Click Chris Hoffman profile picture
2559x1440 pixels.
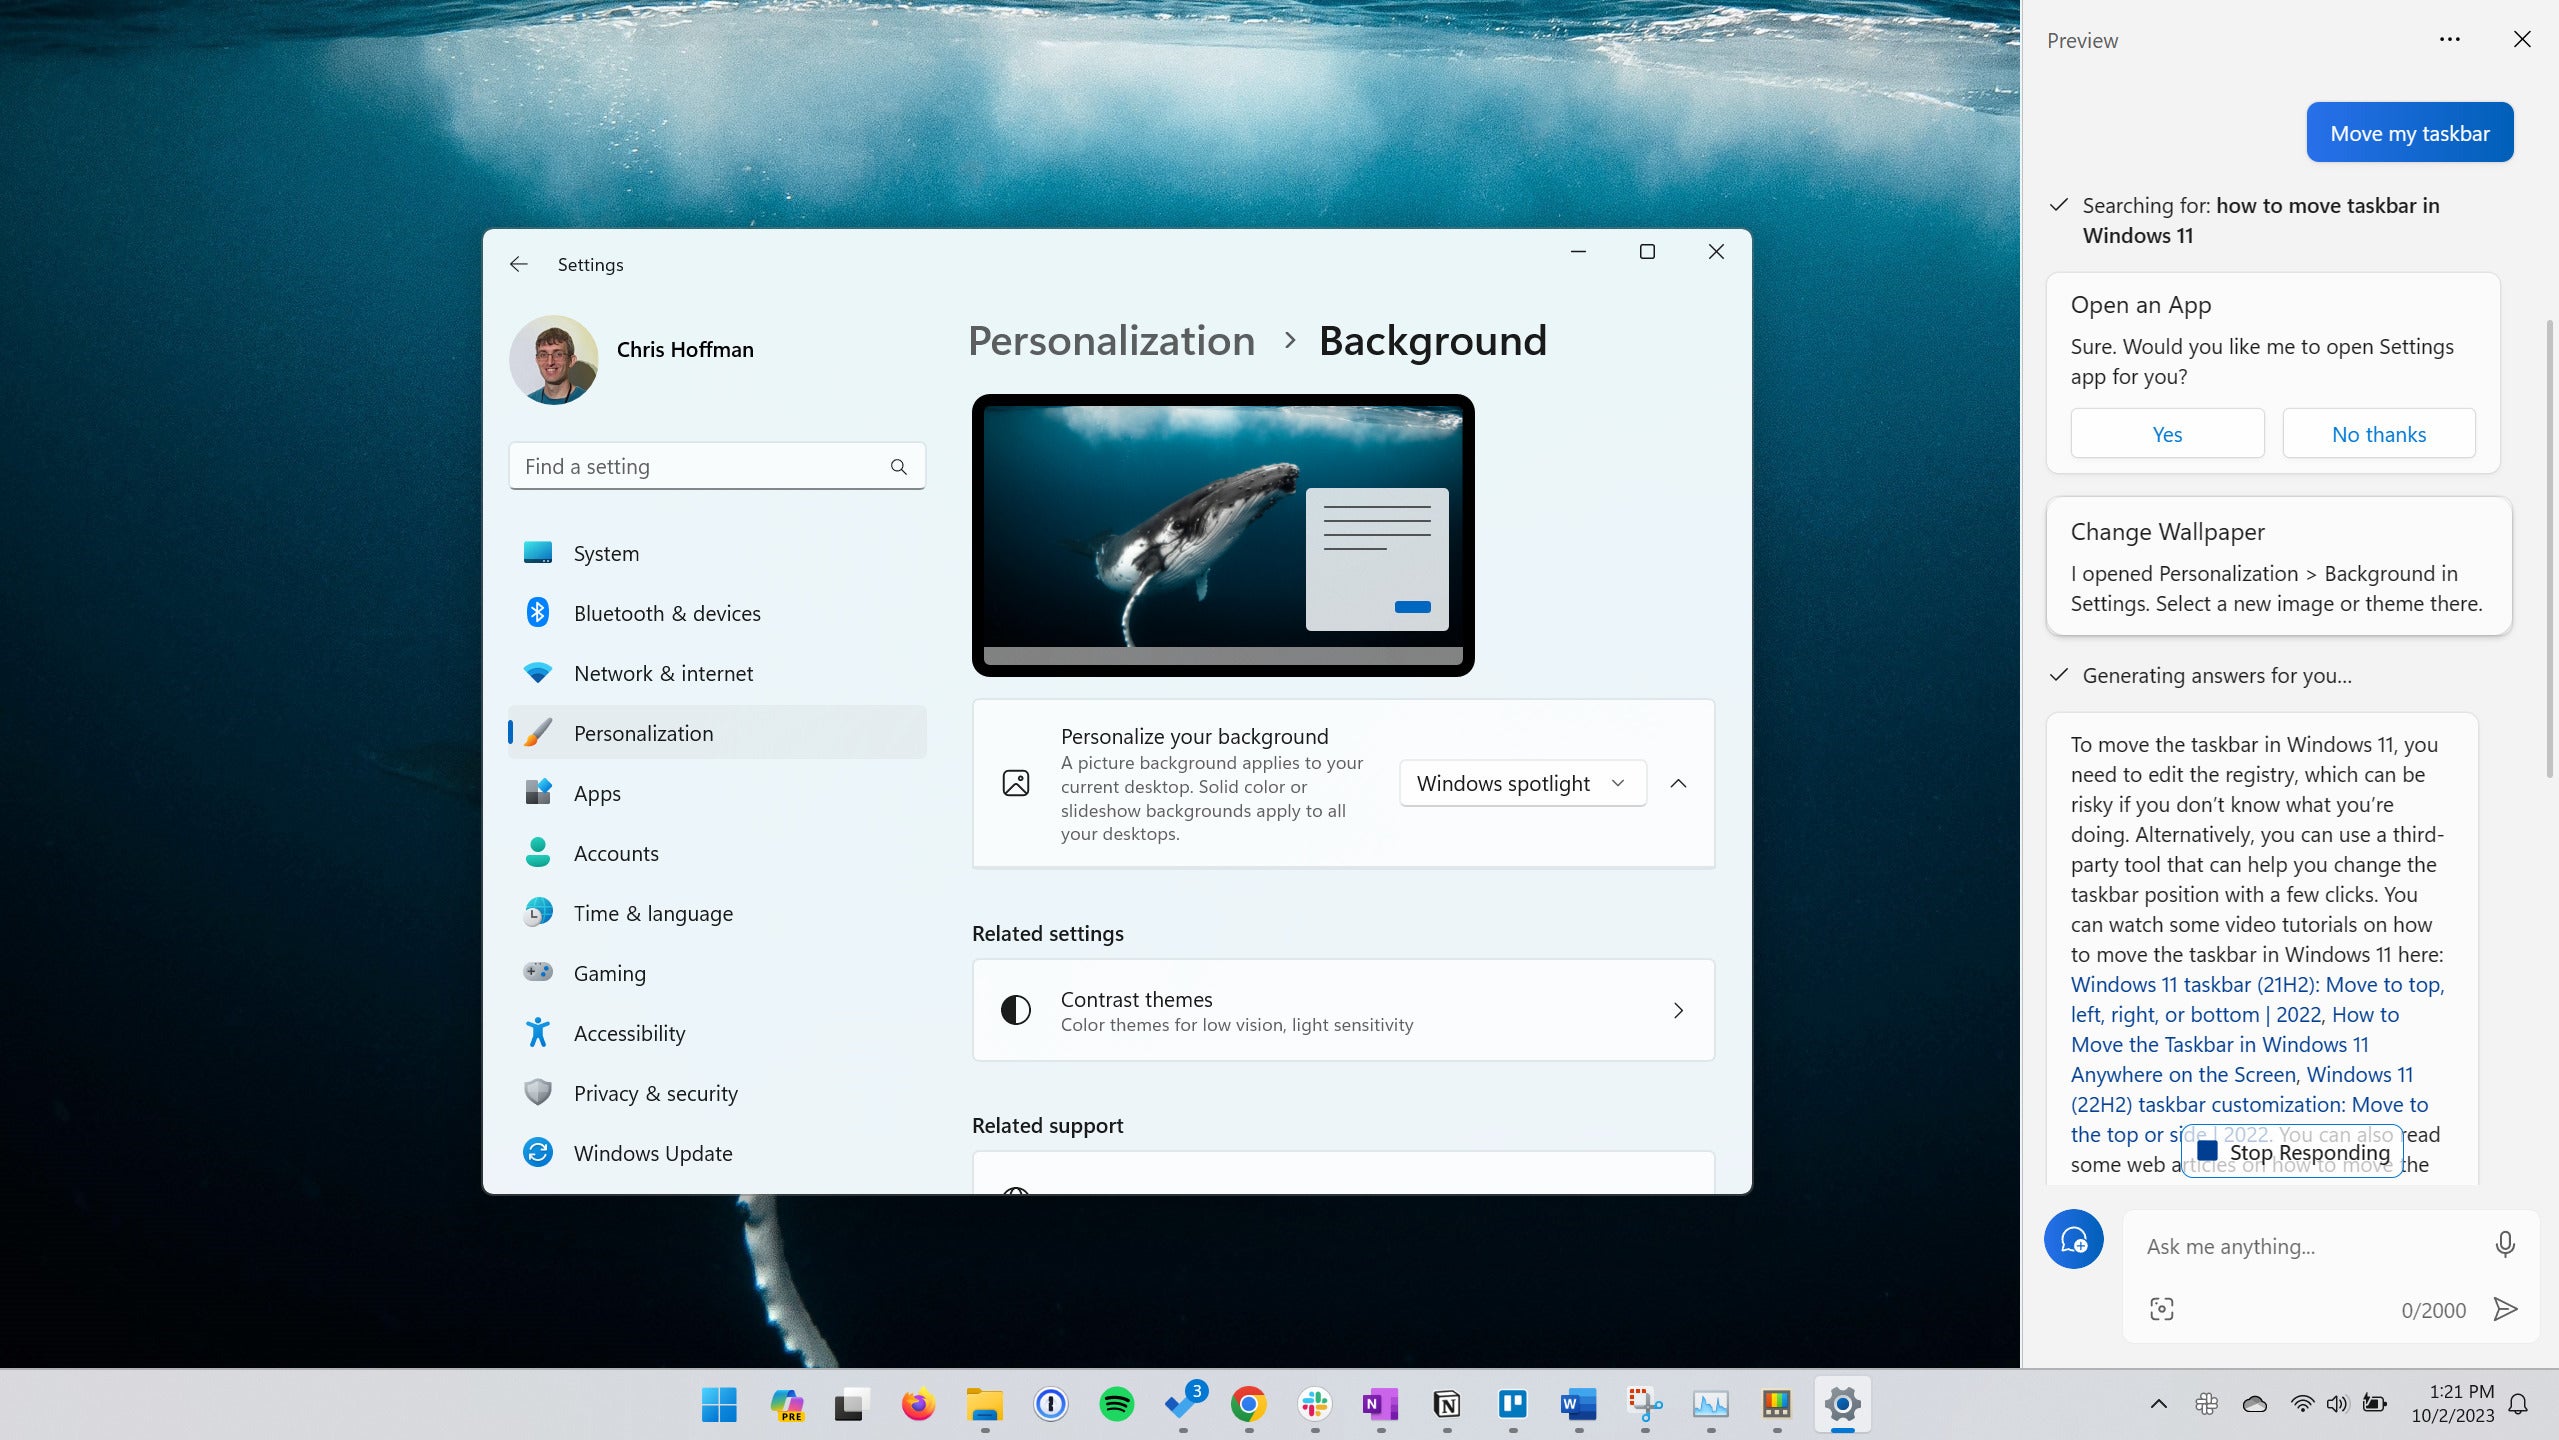(553, 360)
